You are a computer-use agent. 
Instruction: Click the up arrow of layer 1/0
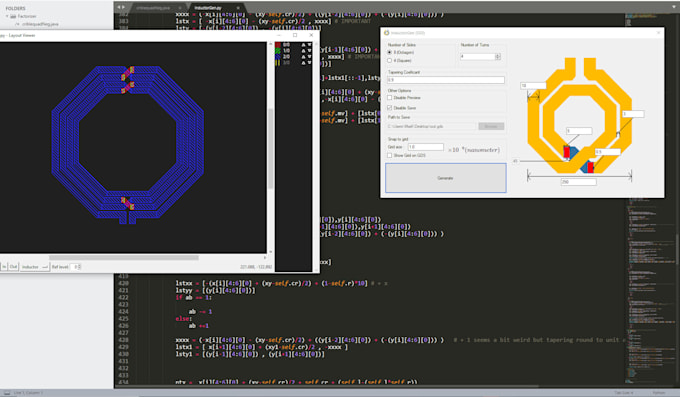(304, 51)
